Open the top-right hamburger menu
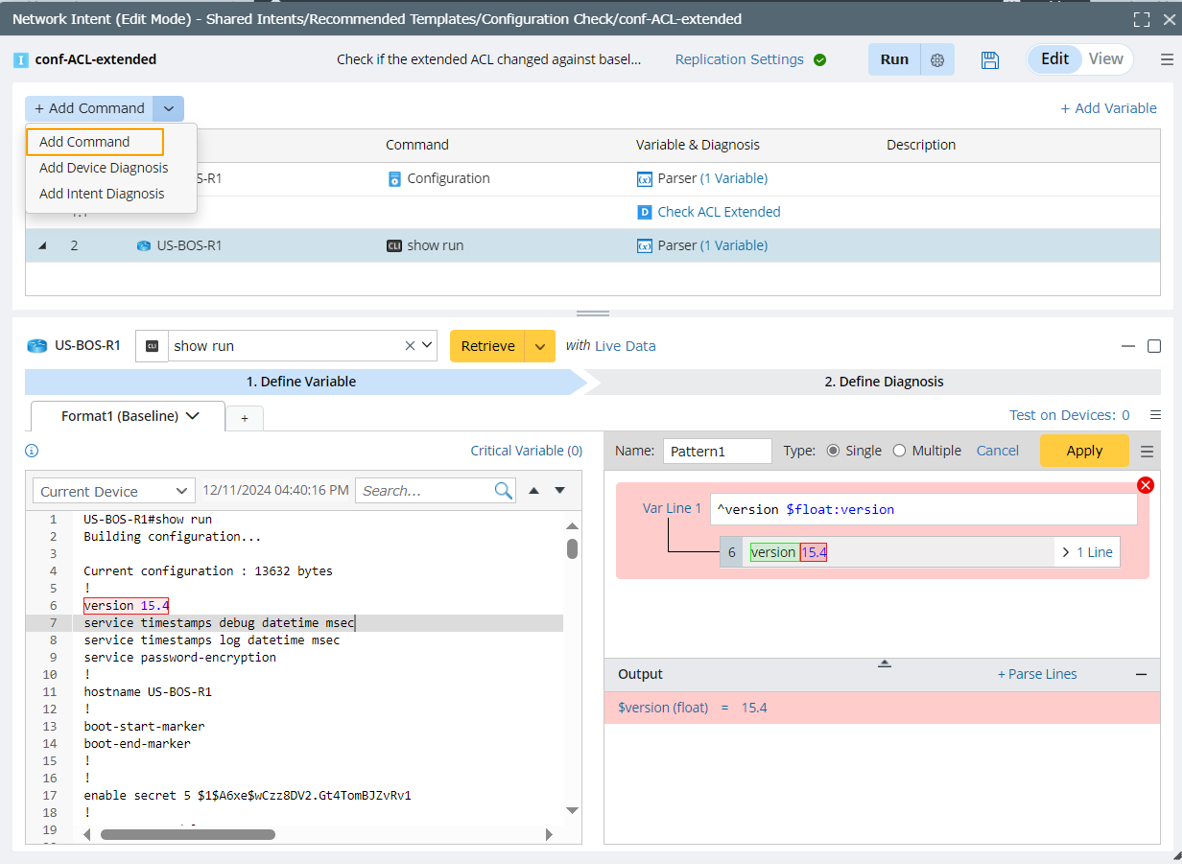The height and width of the screenshot is (864, 1182). pos(1167,60)
